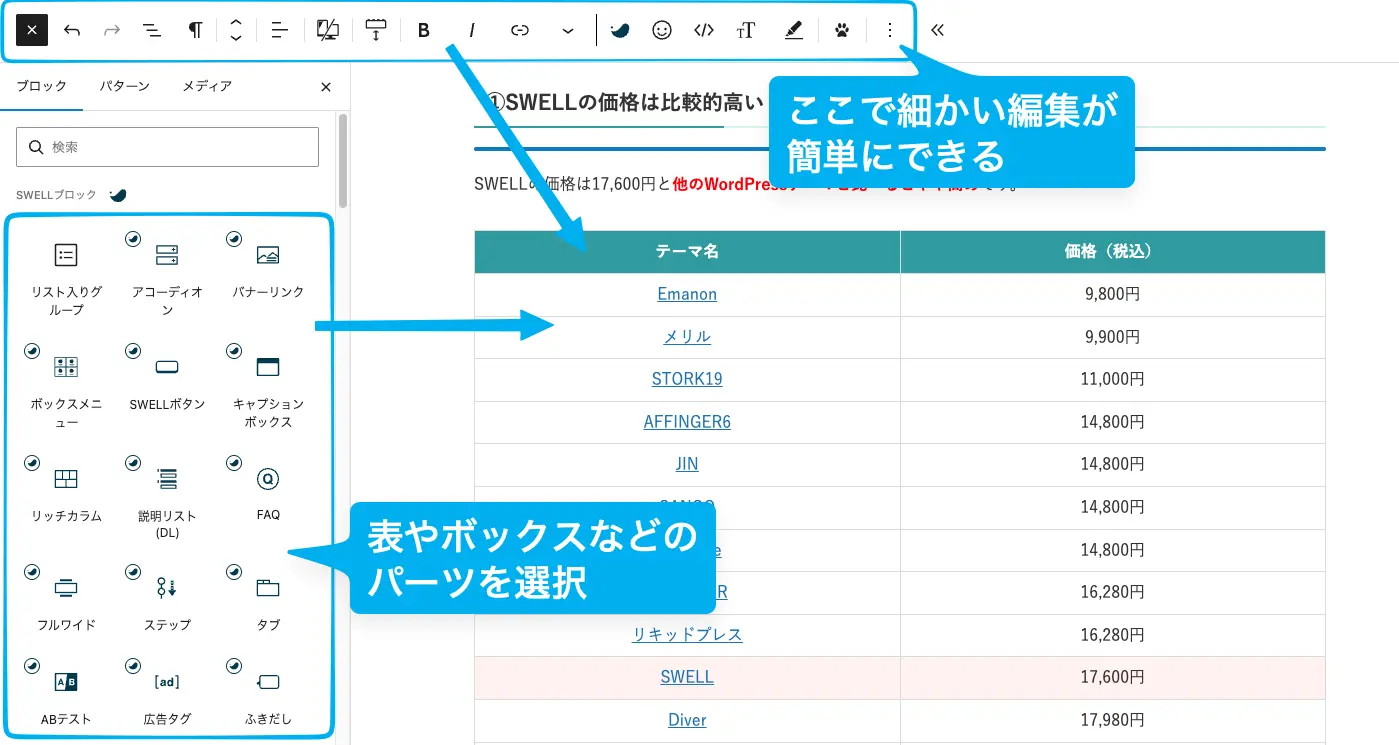
Task: Open the block options three-dot menu
Action: 890,30
